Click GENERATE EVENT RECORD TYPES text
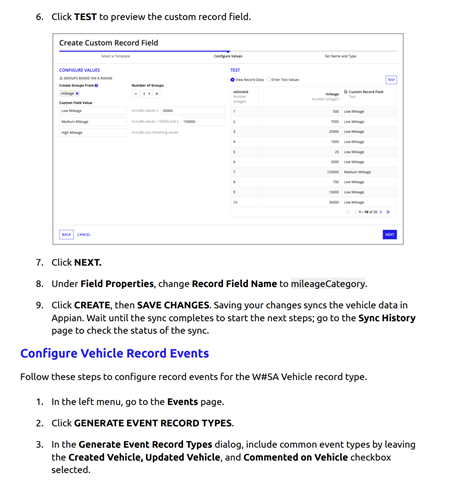464x480 pixels. click(153, 423)
